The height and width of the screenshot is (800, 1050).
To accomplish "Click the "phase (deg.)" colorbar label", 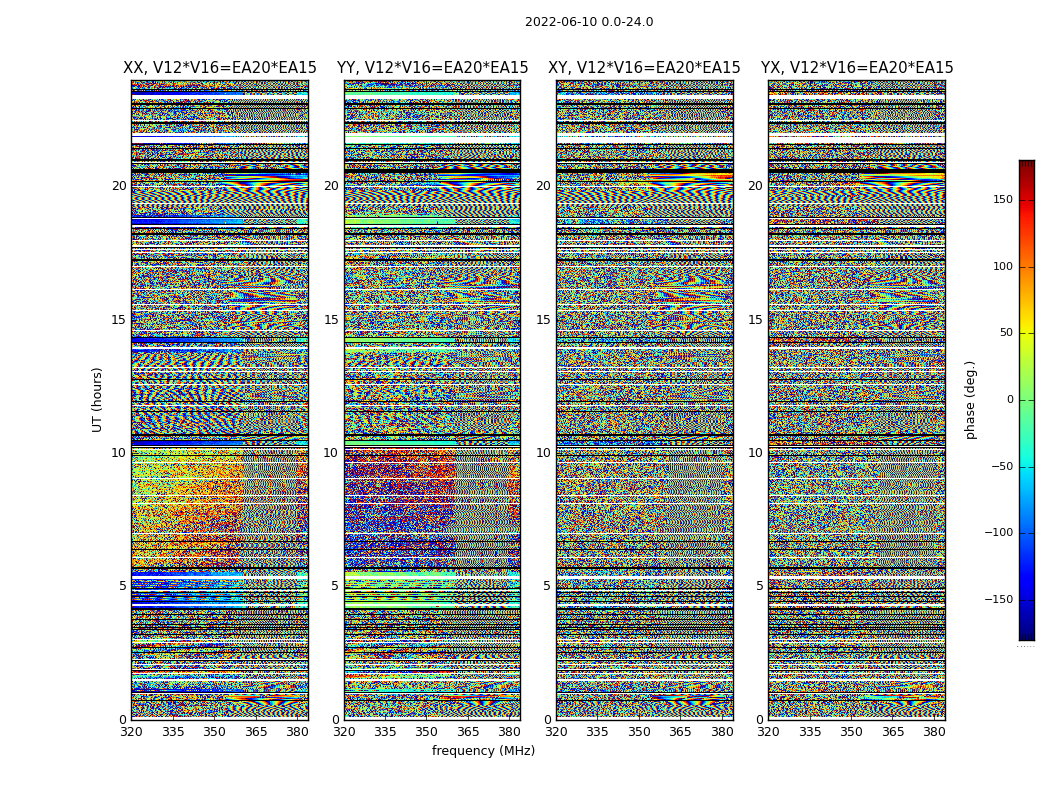I will pos(970,400).
